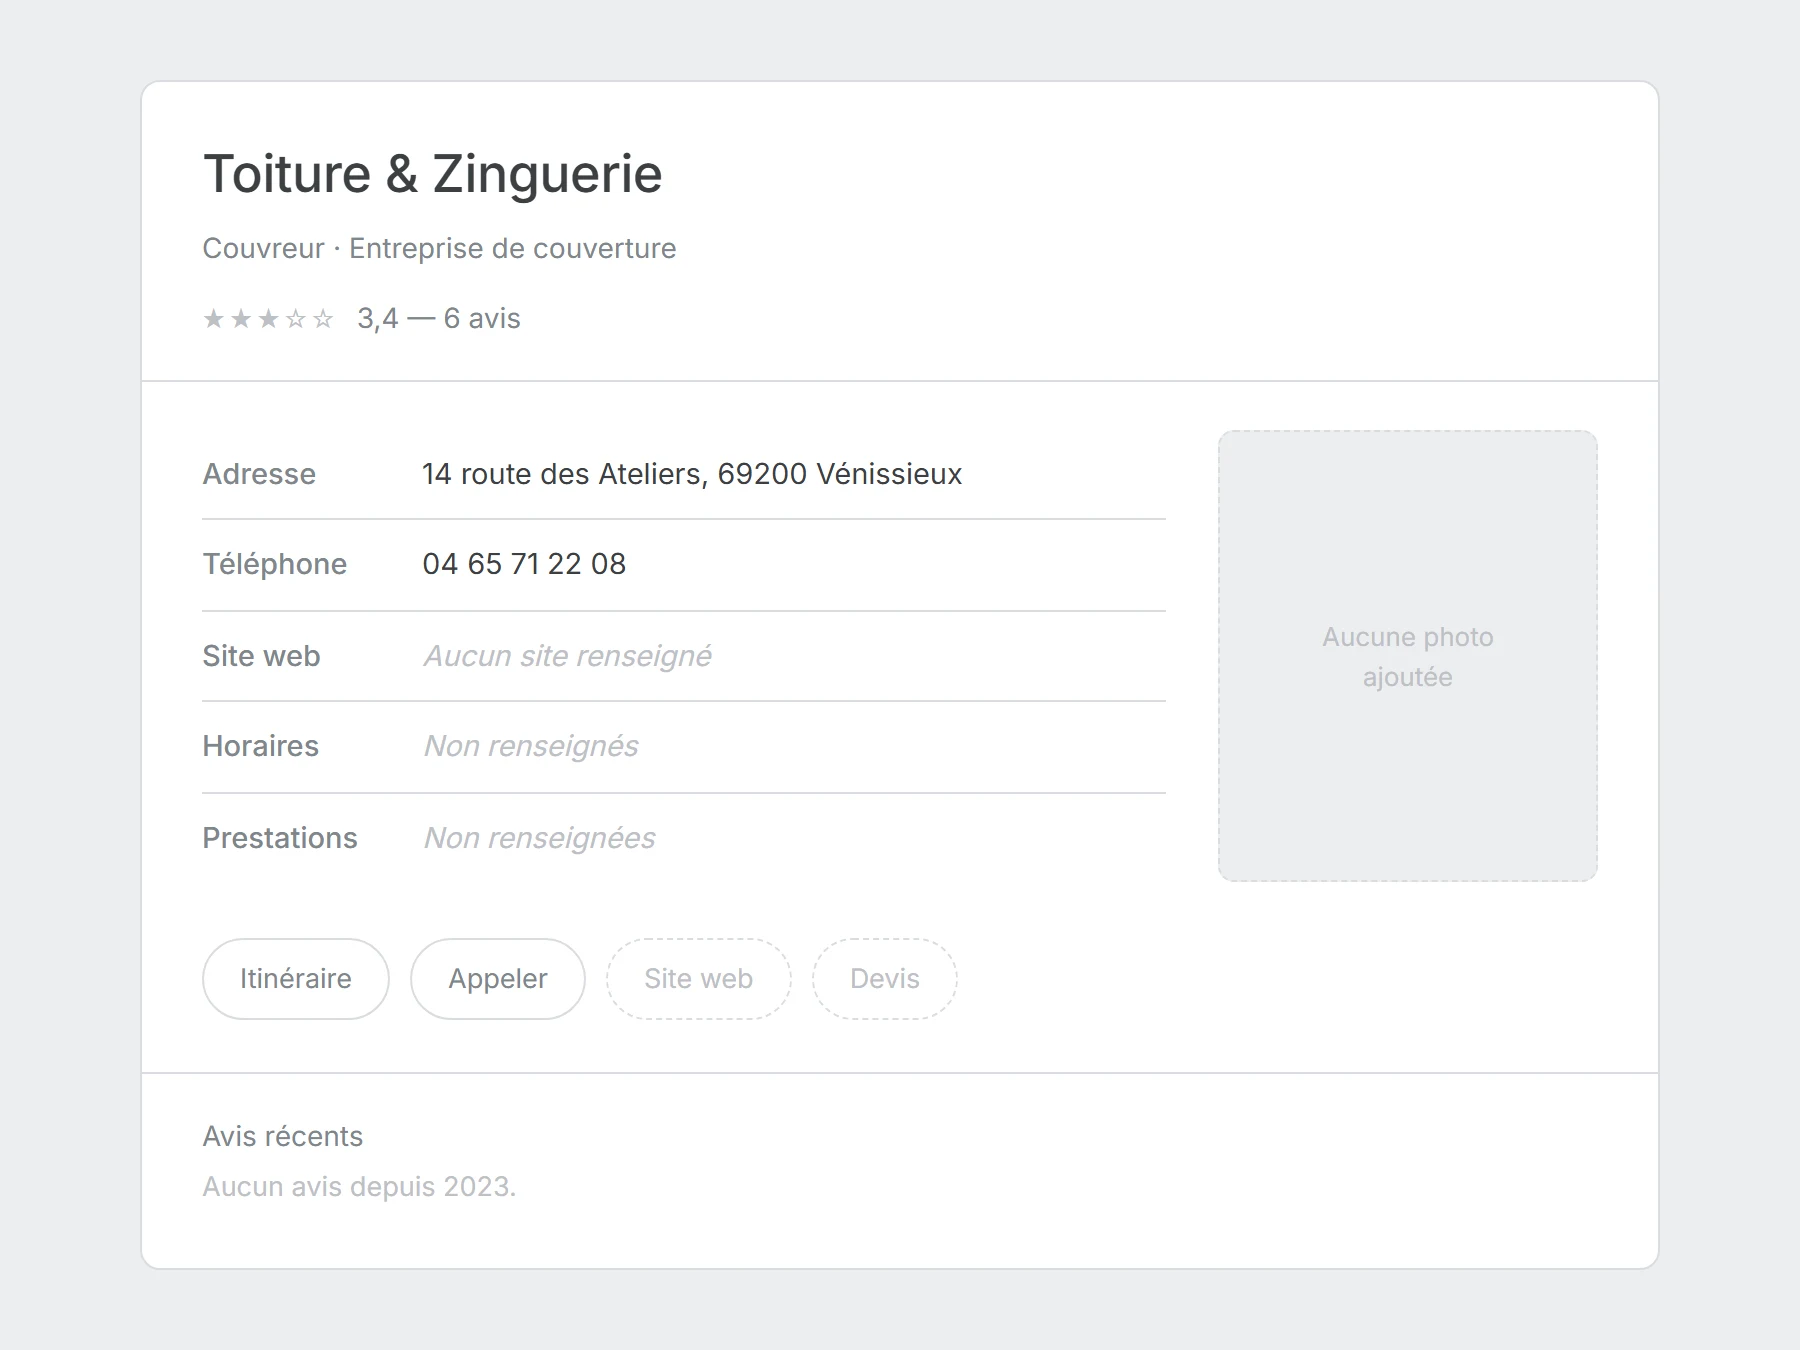The height and width of the screenshot is (1350, 1800).
Task: Tap the Appeler button
Action: [x=498, y=978]
